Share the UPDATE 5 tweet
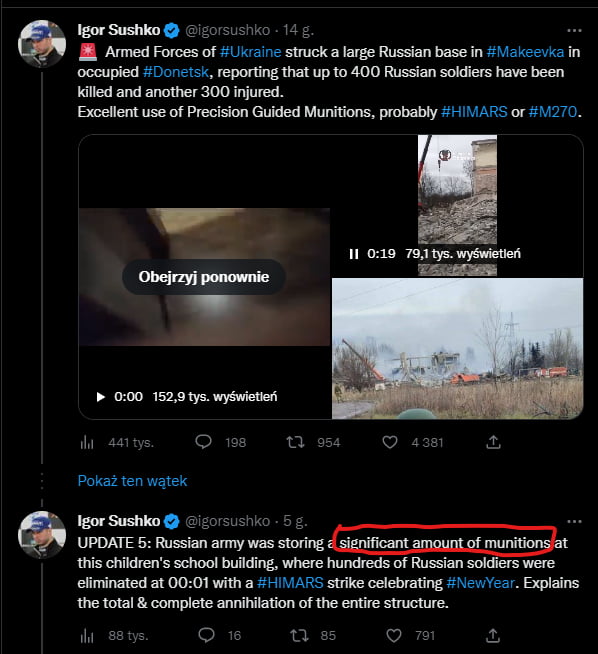 point(493,635)
